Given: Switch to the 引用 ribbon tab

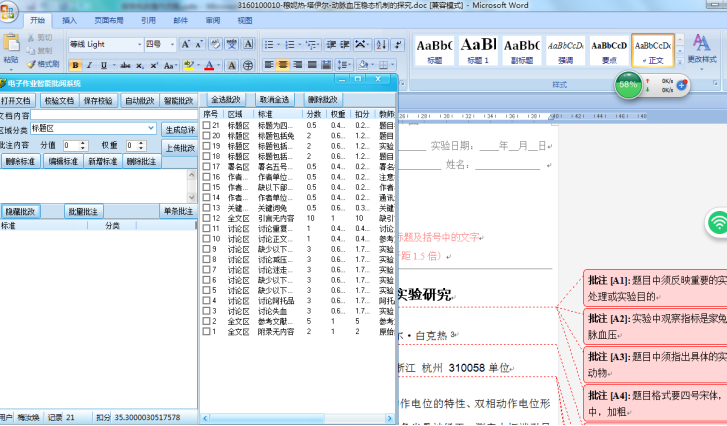Looking at the screenshot, I should 148,20.
